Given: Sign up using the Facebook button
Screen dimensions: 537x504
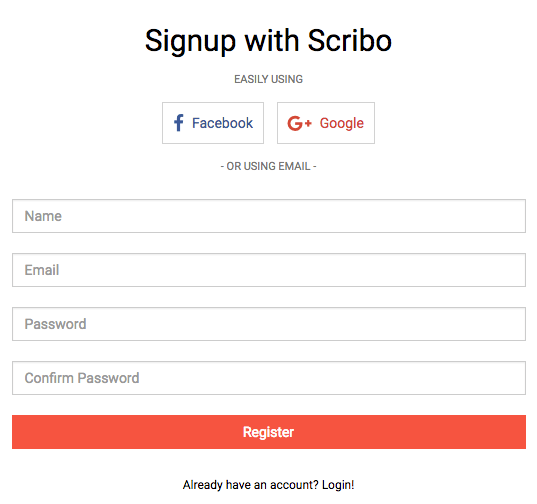Looking at the screenshot, I should click(213, 123).
